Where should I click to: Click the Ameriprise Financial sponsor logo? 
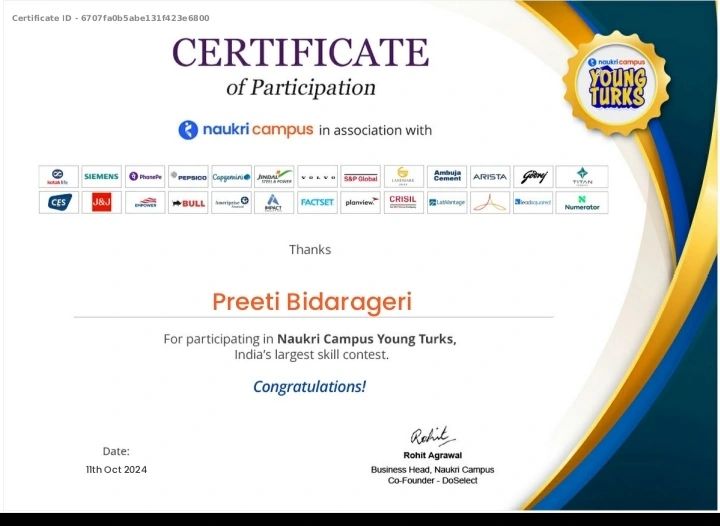click(x=231, y=202)
